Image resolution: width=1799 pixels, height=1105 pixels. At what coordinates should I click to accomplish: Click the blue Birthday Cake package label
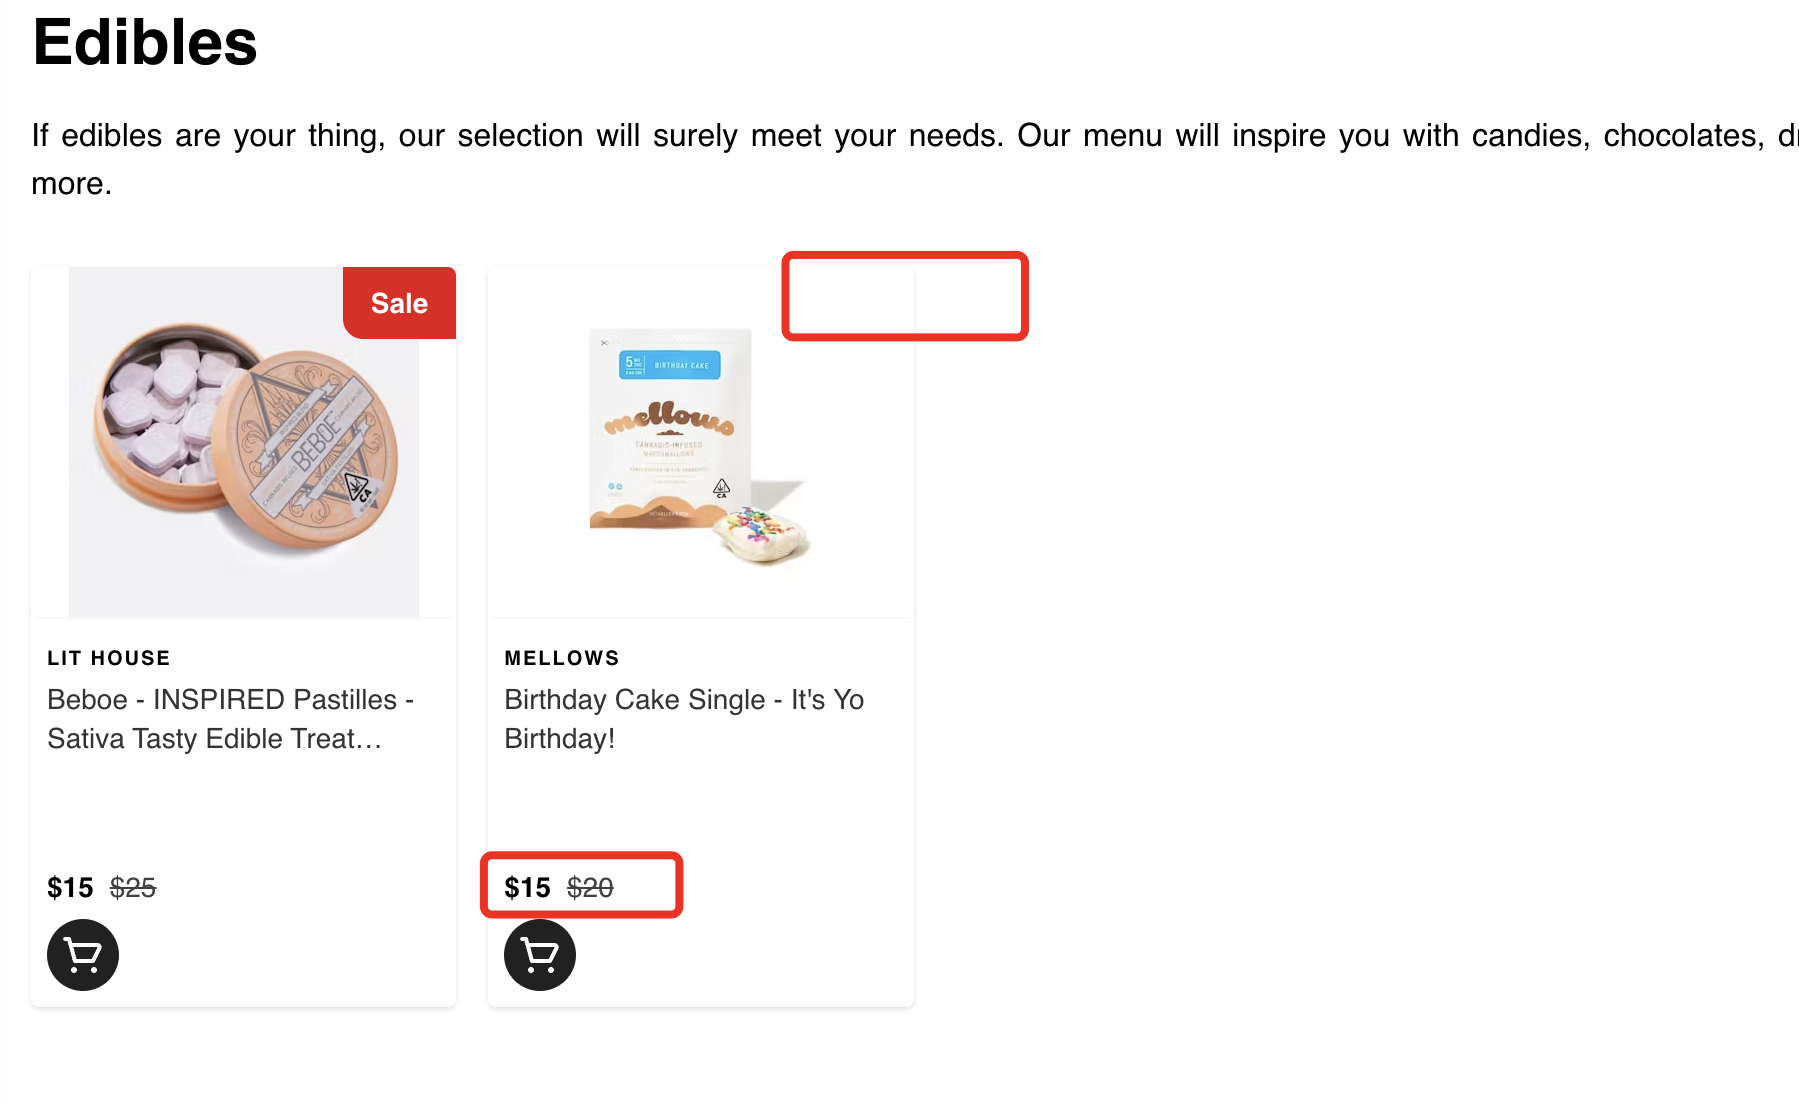click(669, 364)
